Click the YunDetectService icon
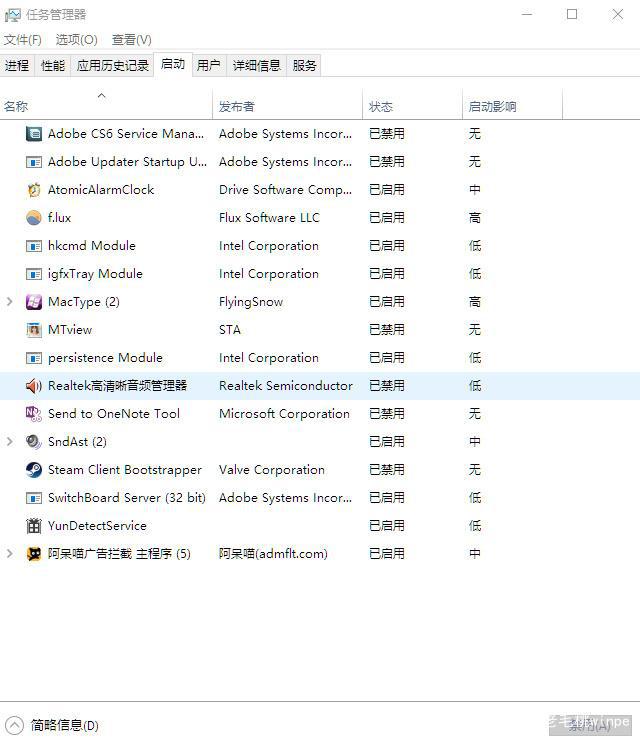This screenshot has width=640, height=738. (34, 526)
